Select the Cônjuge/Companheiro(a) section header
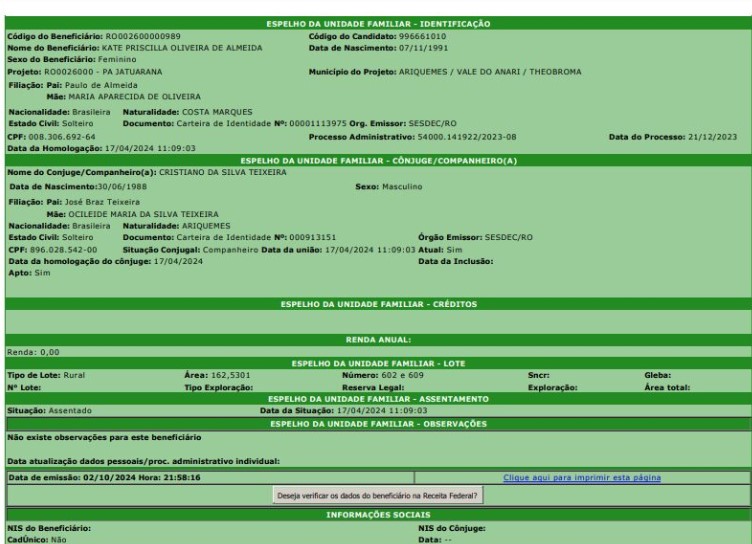The height and width of the screenshot is (544, 752). pos(377,160)
